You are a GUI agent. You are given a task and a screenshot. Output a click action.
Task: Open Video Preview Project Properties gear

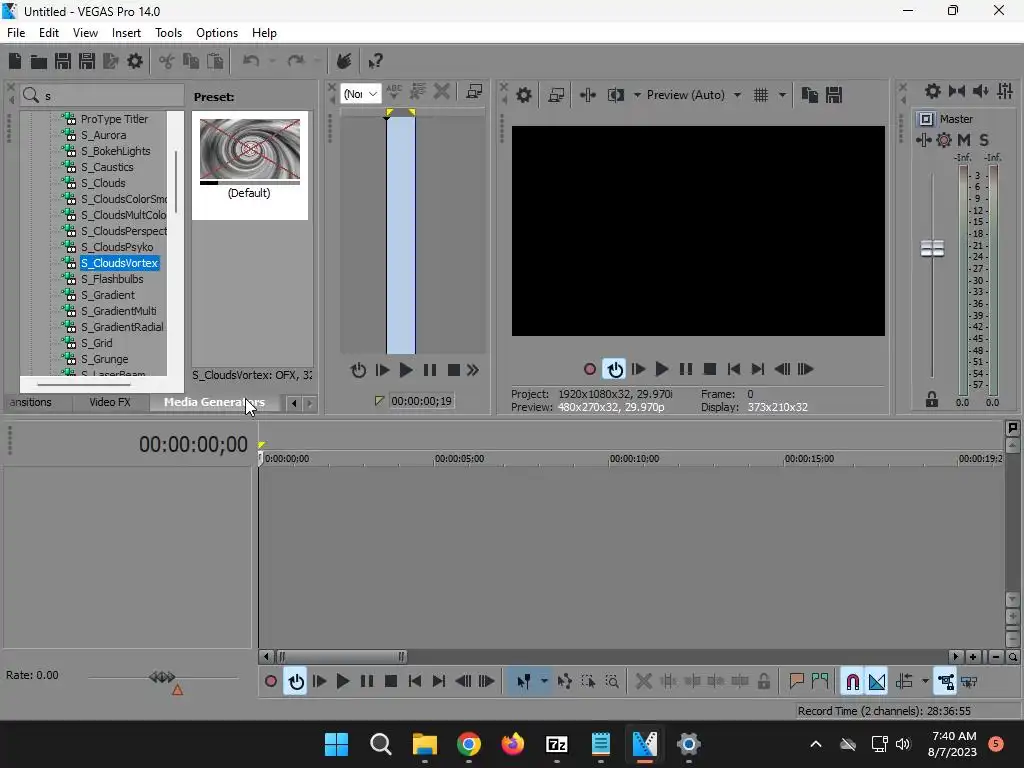[x=524, y=95]
